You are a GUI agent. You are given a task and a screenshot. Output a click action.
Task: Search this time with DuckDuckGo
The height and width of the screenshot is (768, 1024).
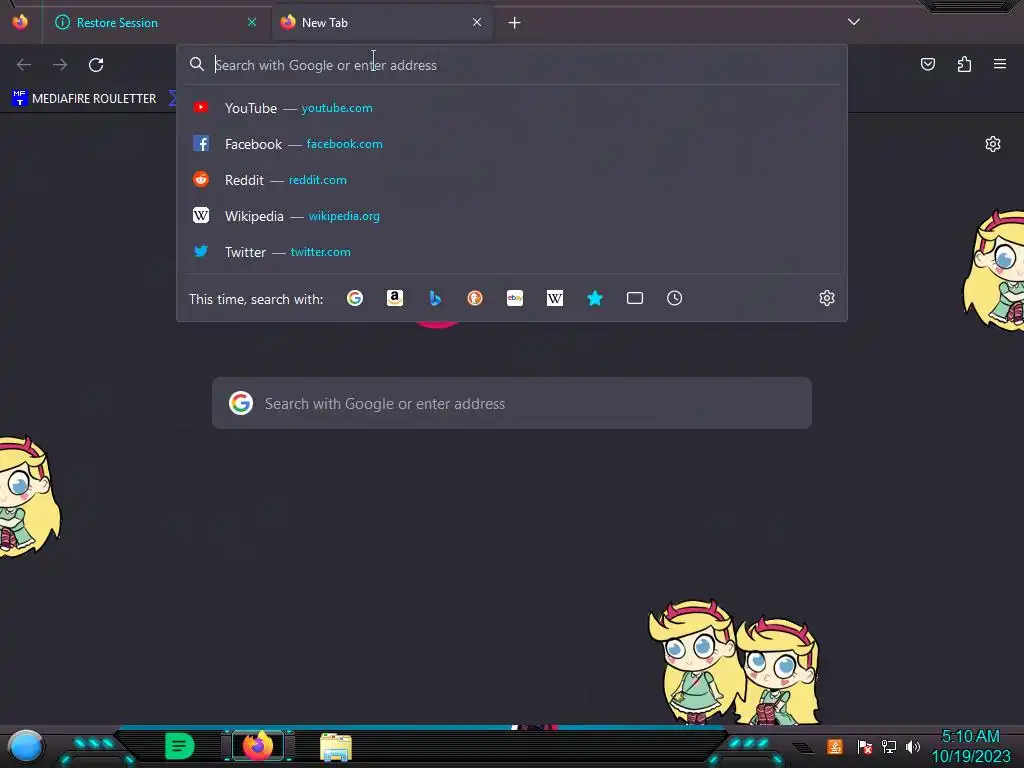click(475, 298)
